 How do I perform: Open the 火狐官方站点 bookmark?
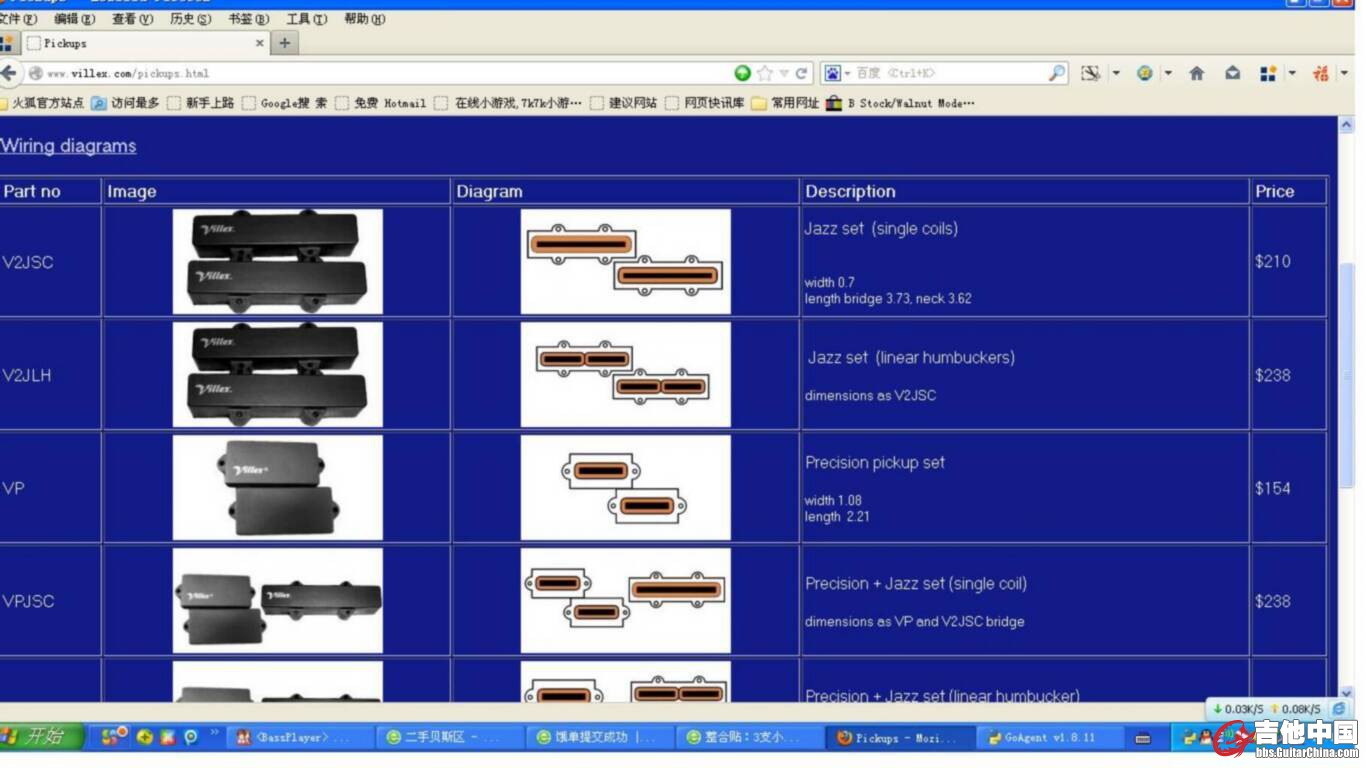click(42, 103)
